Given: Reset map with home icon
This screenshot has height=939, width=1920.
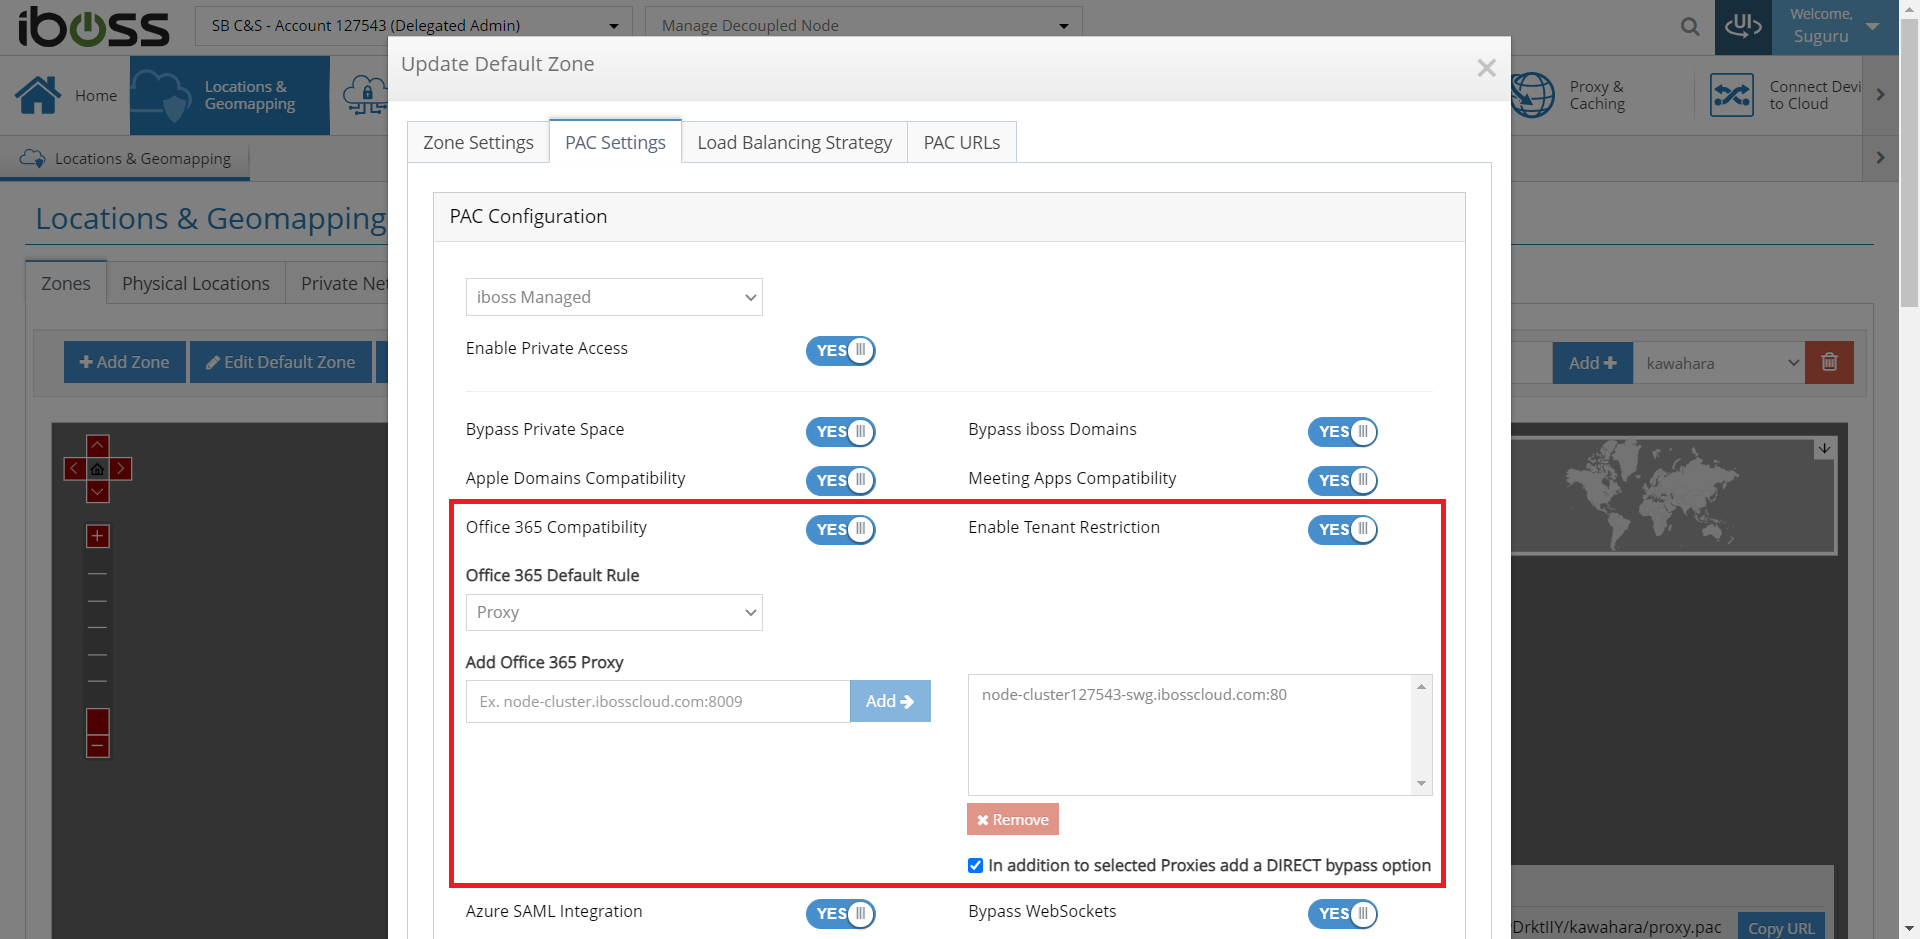Looking at the screenshot, I should coord(98,468).
